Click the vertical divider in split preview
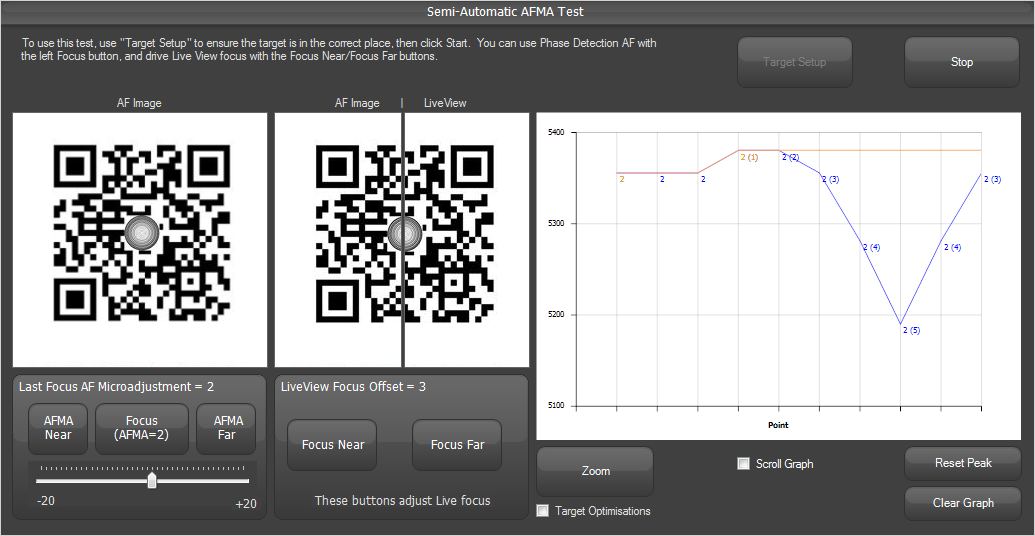This screenshot has height=536, width=1035. 403,300
